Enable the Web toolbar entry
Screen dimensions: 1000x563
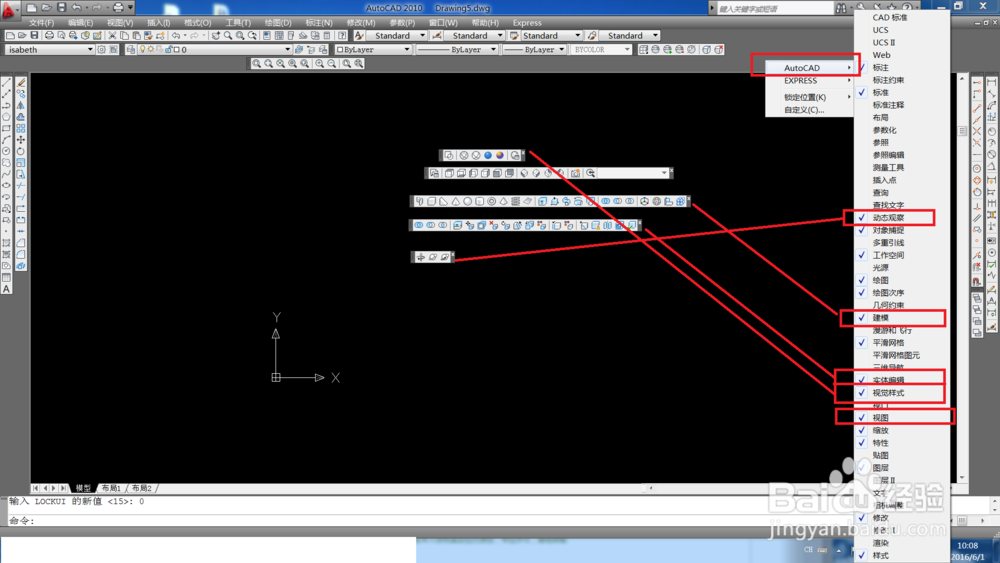coord(902,55)
